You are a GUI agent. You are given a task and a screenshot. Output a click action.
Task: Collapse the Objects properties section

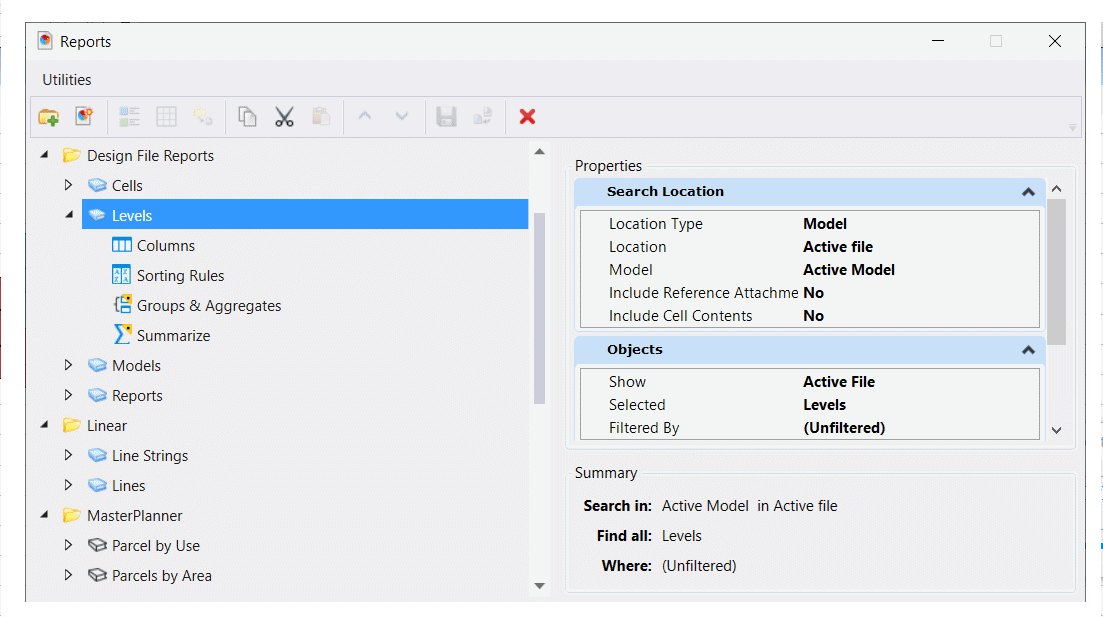[x=1028, y=350]
